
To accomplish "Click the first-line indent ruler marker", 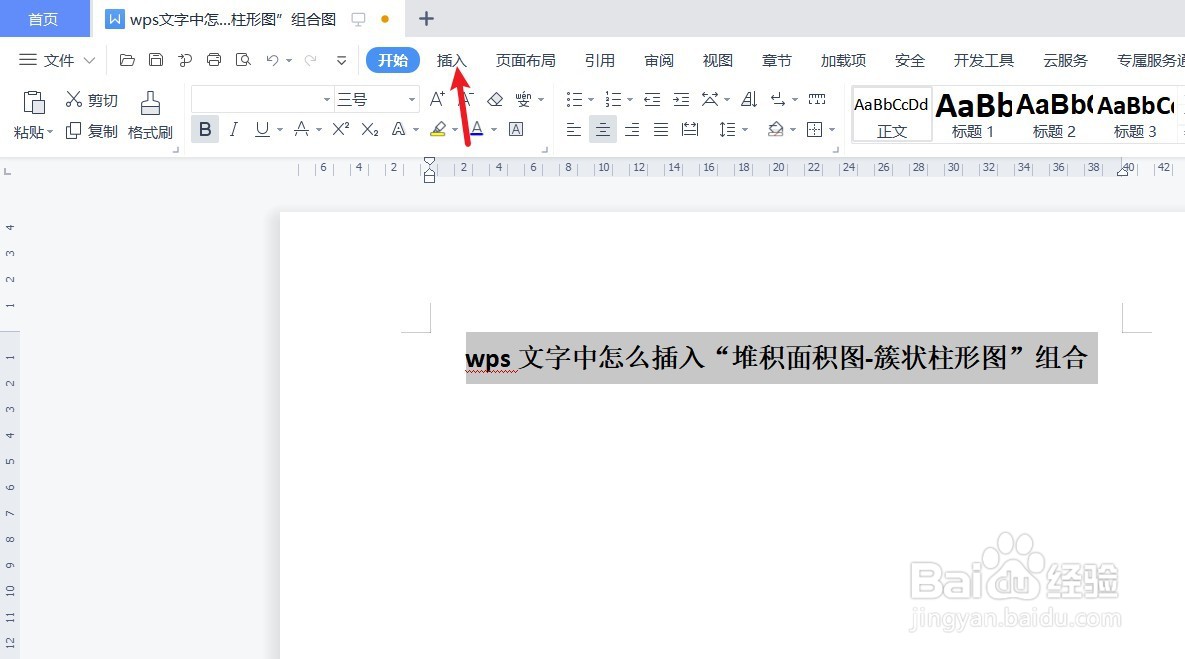I will (429, 162).
